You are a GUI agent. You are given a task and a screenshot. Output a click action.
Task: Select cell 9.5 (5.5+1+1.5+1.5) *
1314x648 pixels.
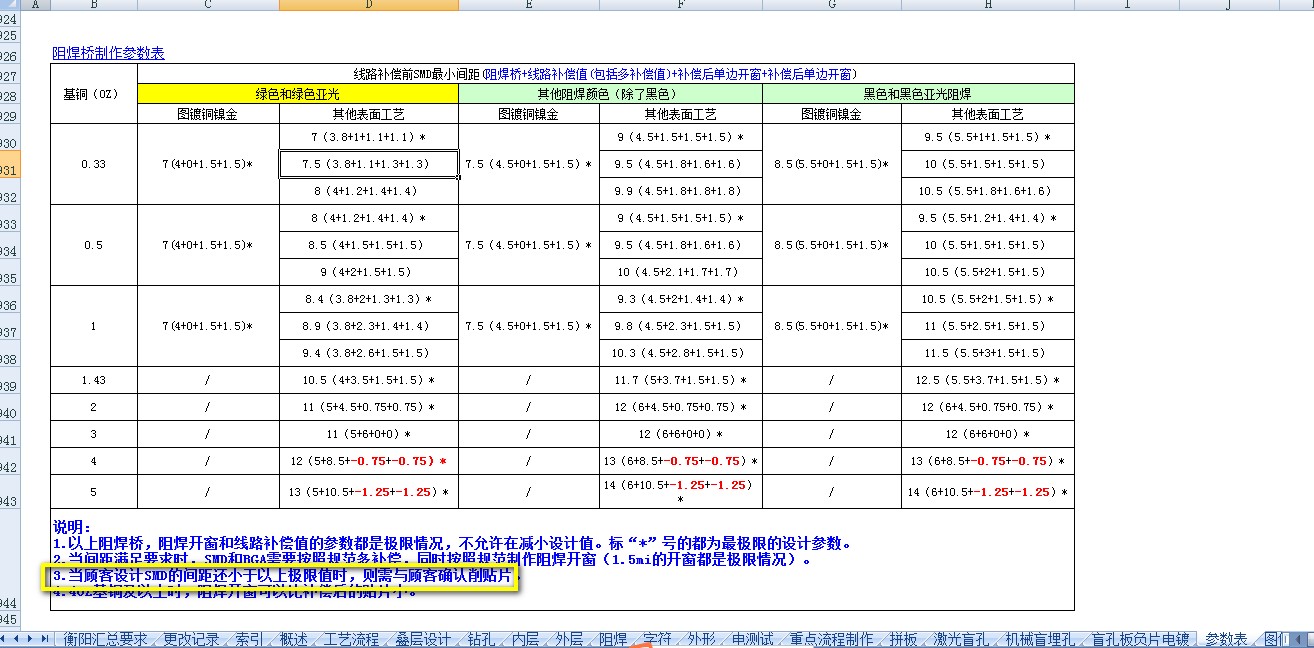pyautogui.click(x=988, y=137)
